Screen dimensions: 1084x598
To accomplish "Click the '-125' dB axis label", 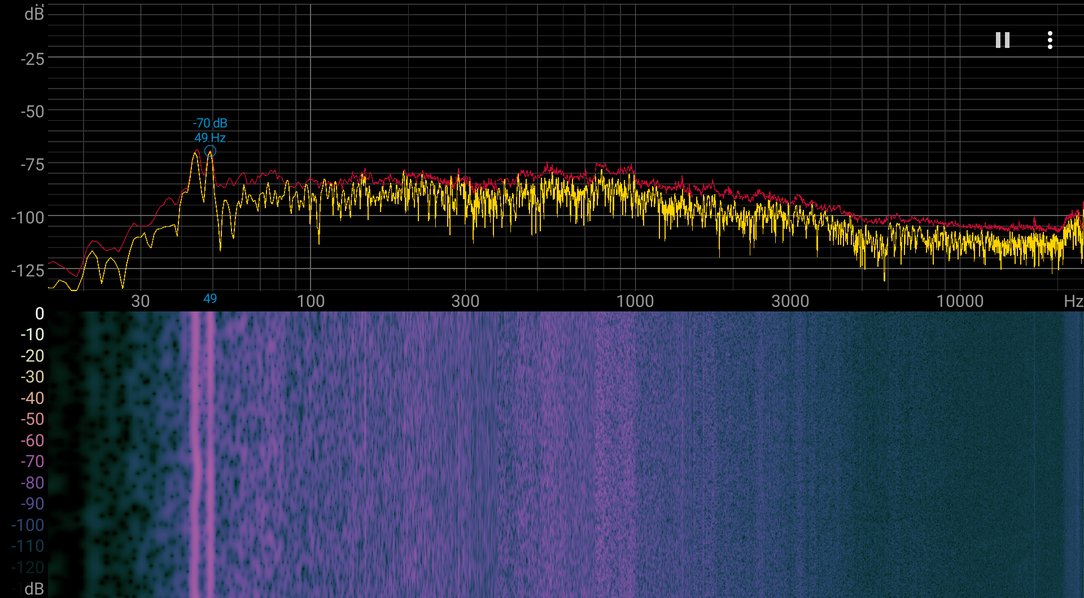I will pos(28,270).
